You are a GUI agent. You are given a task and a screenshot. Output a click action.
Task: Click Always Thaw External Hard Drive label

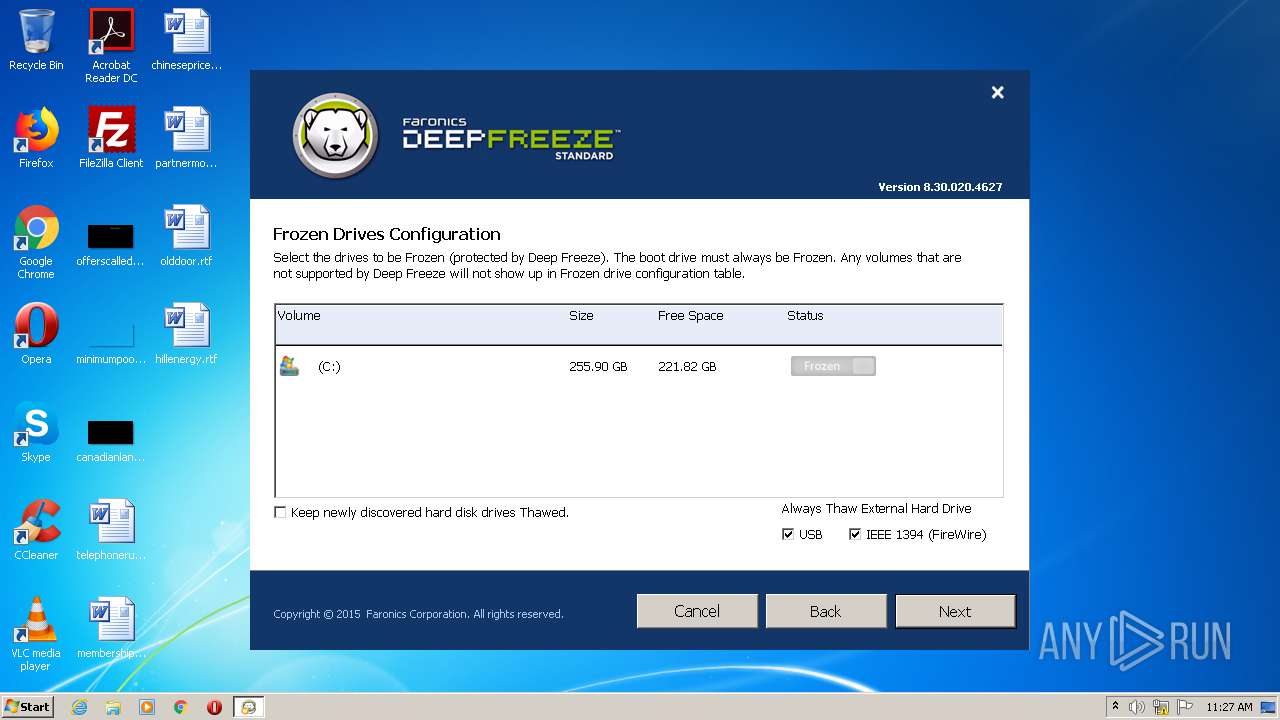point(876,509)
